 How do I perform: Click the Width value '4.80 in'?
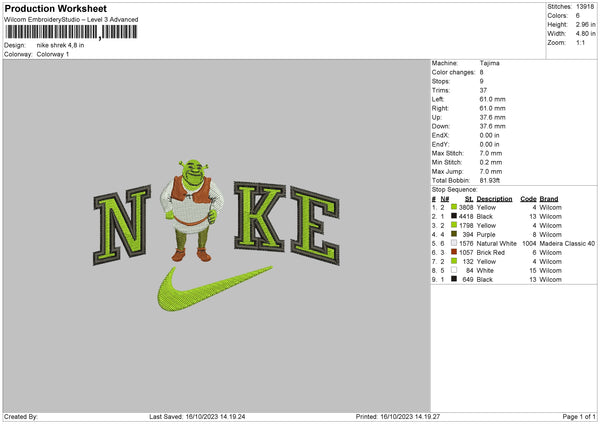tap(585, 34)
